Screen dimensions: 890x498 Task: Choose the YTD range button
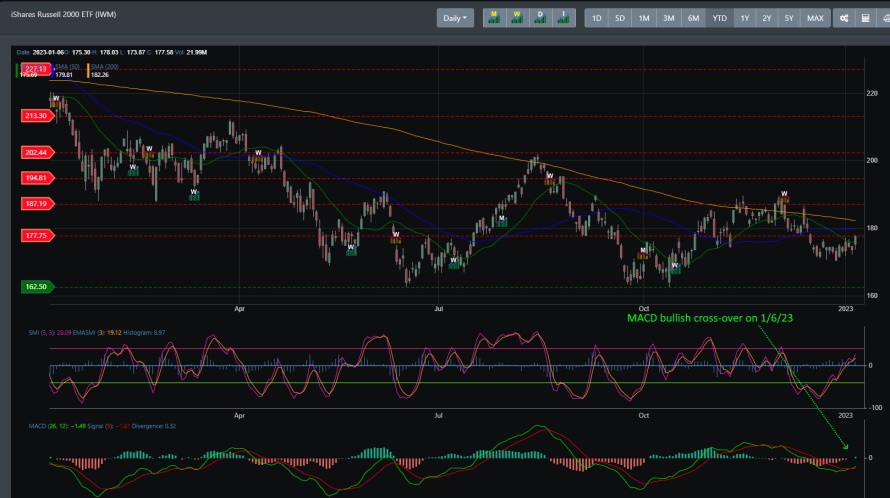click(x=720, y=18)
